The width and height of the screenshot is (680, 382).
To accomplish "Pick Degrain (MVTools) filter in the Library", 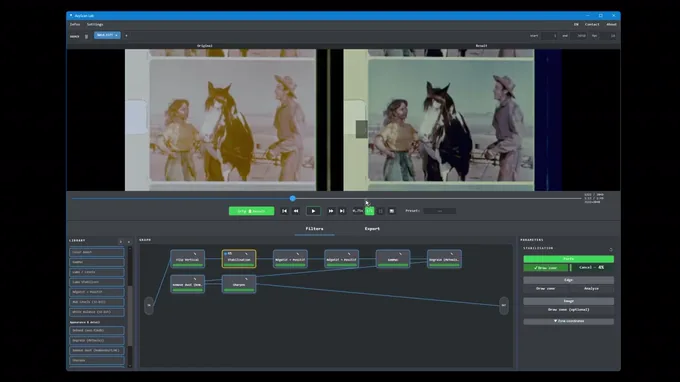I will (x=97, y=341).
